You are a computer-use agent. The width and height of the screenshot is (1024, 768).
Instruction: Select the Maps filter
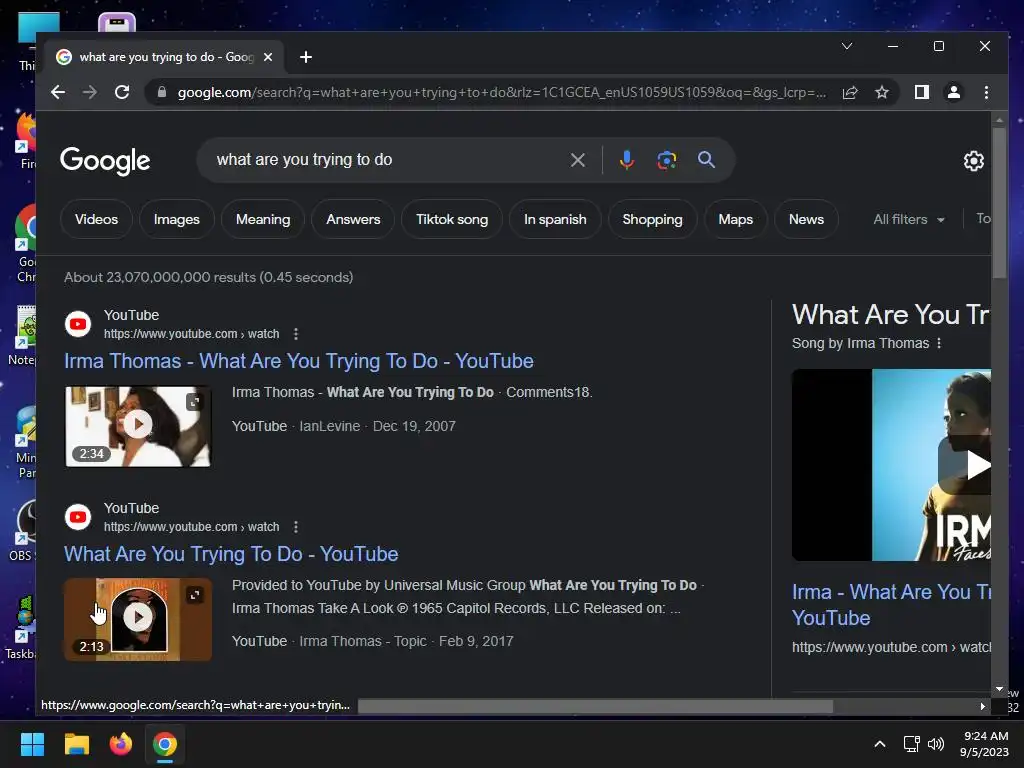click(x=735, y=219)
